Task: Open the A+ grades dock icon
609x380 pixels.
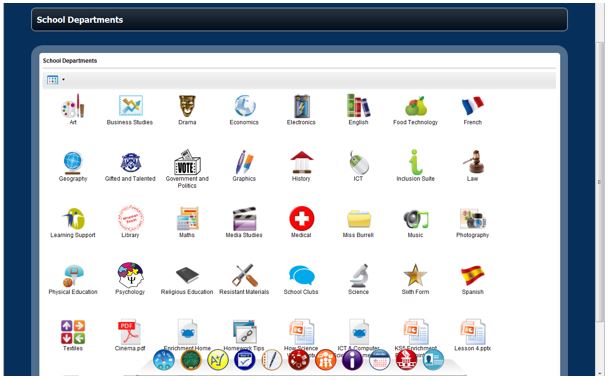Action: click(218, 360)
